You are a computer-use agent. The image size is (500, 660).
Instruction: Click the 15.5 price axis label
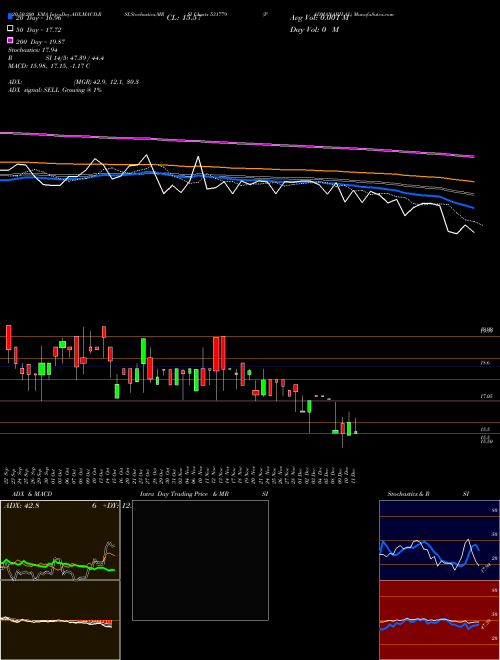tap(485, 429)
